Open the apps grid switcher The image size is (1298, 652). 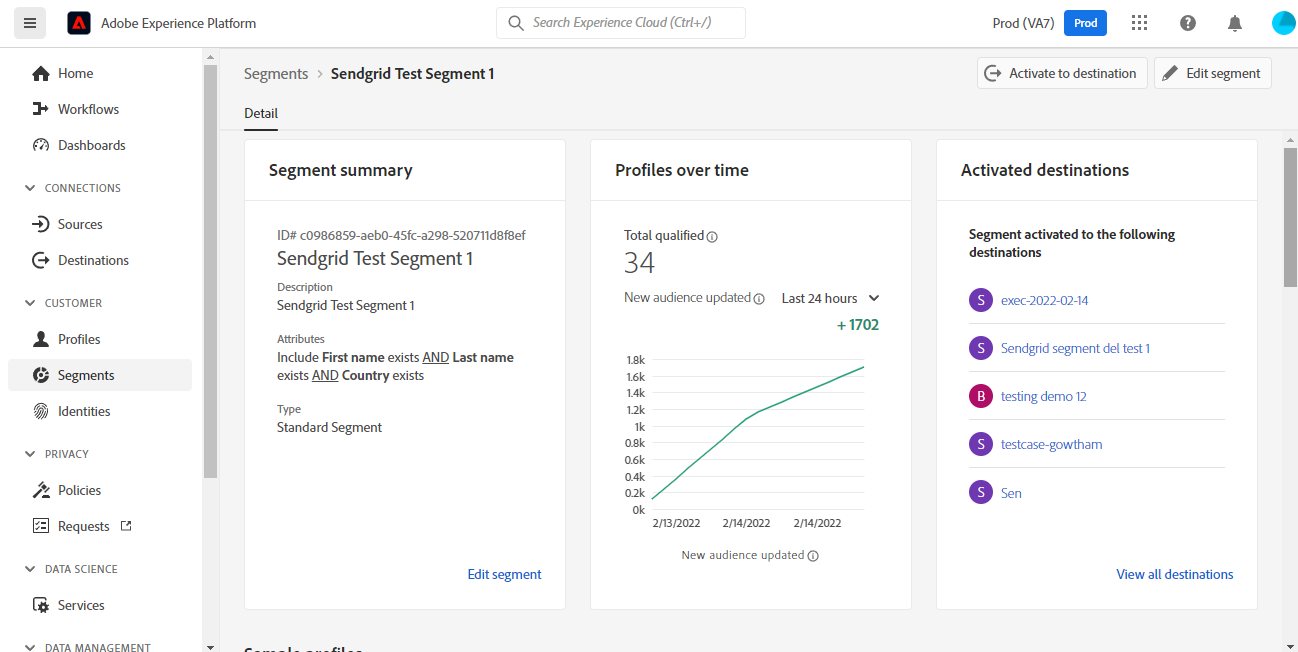(1138, 23)
